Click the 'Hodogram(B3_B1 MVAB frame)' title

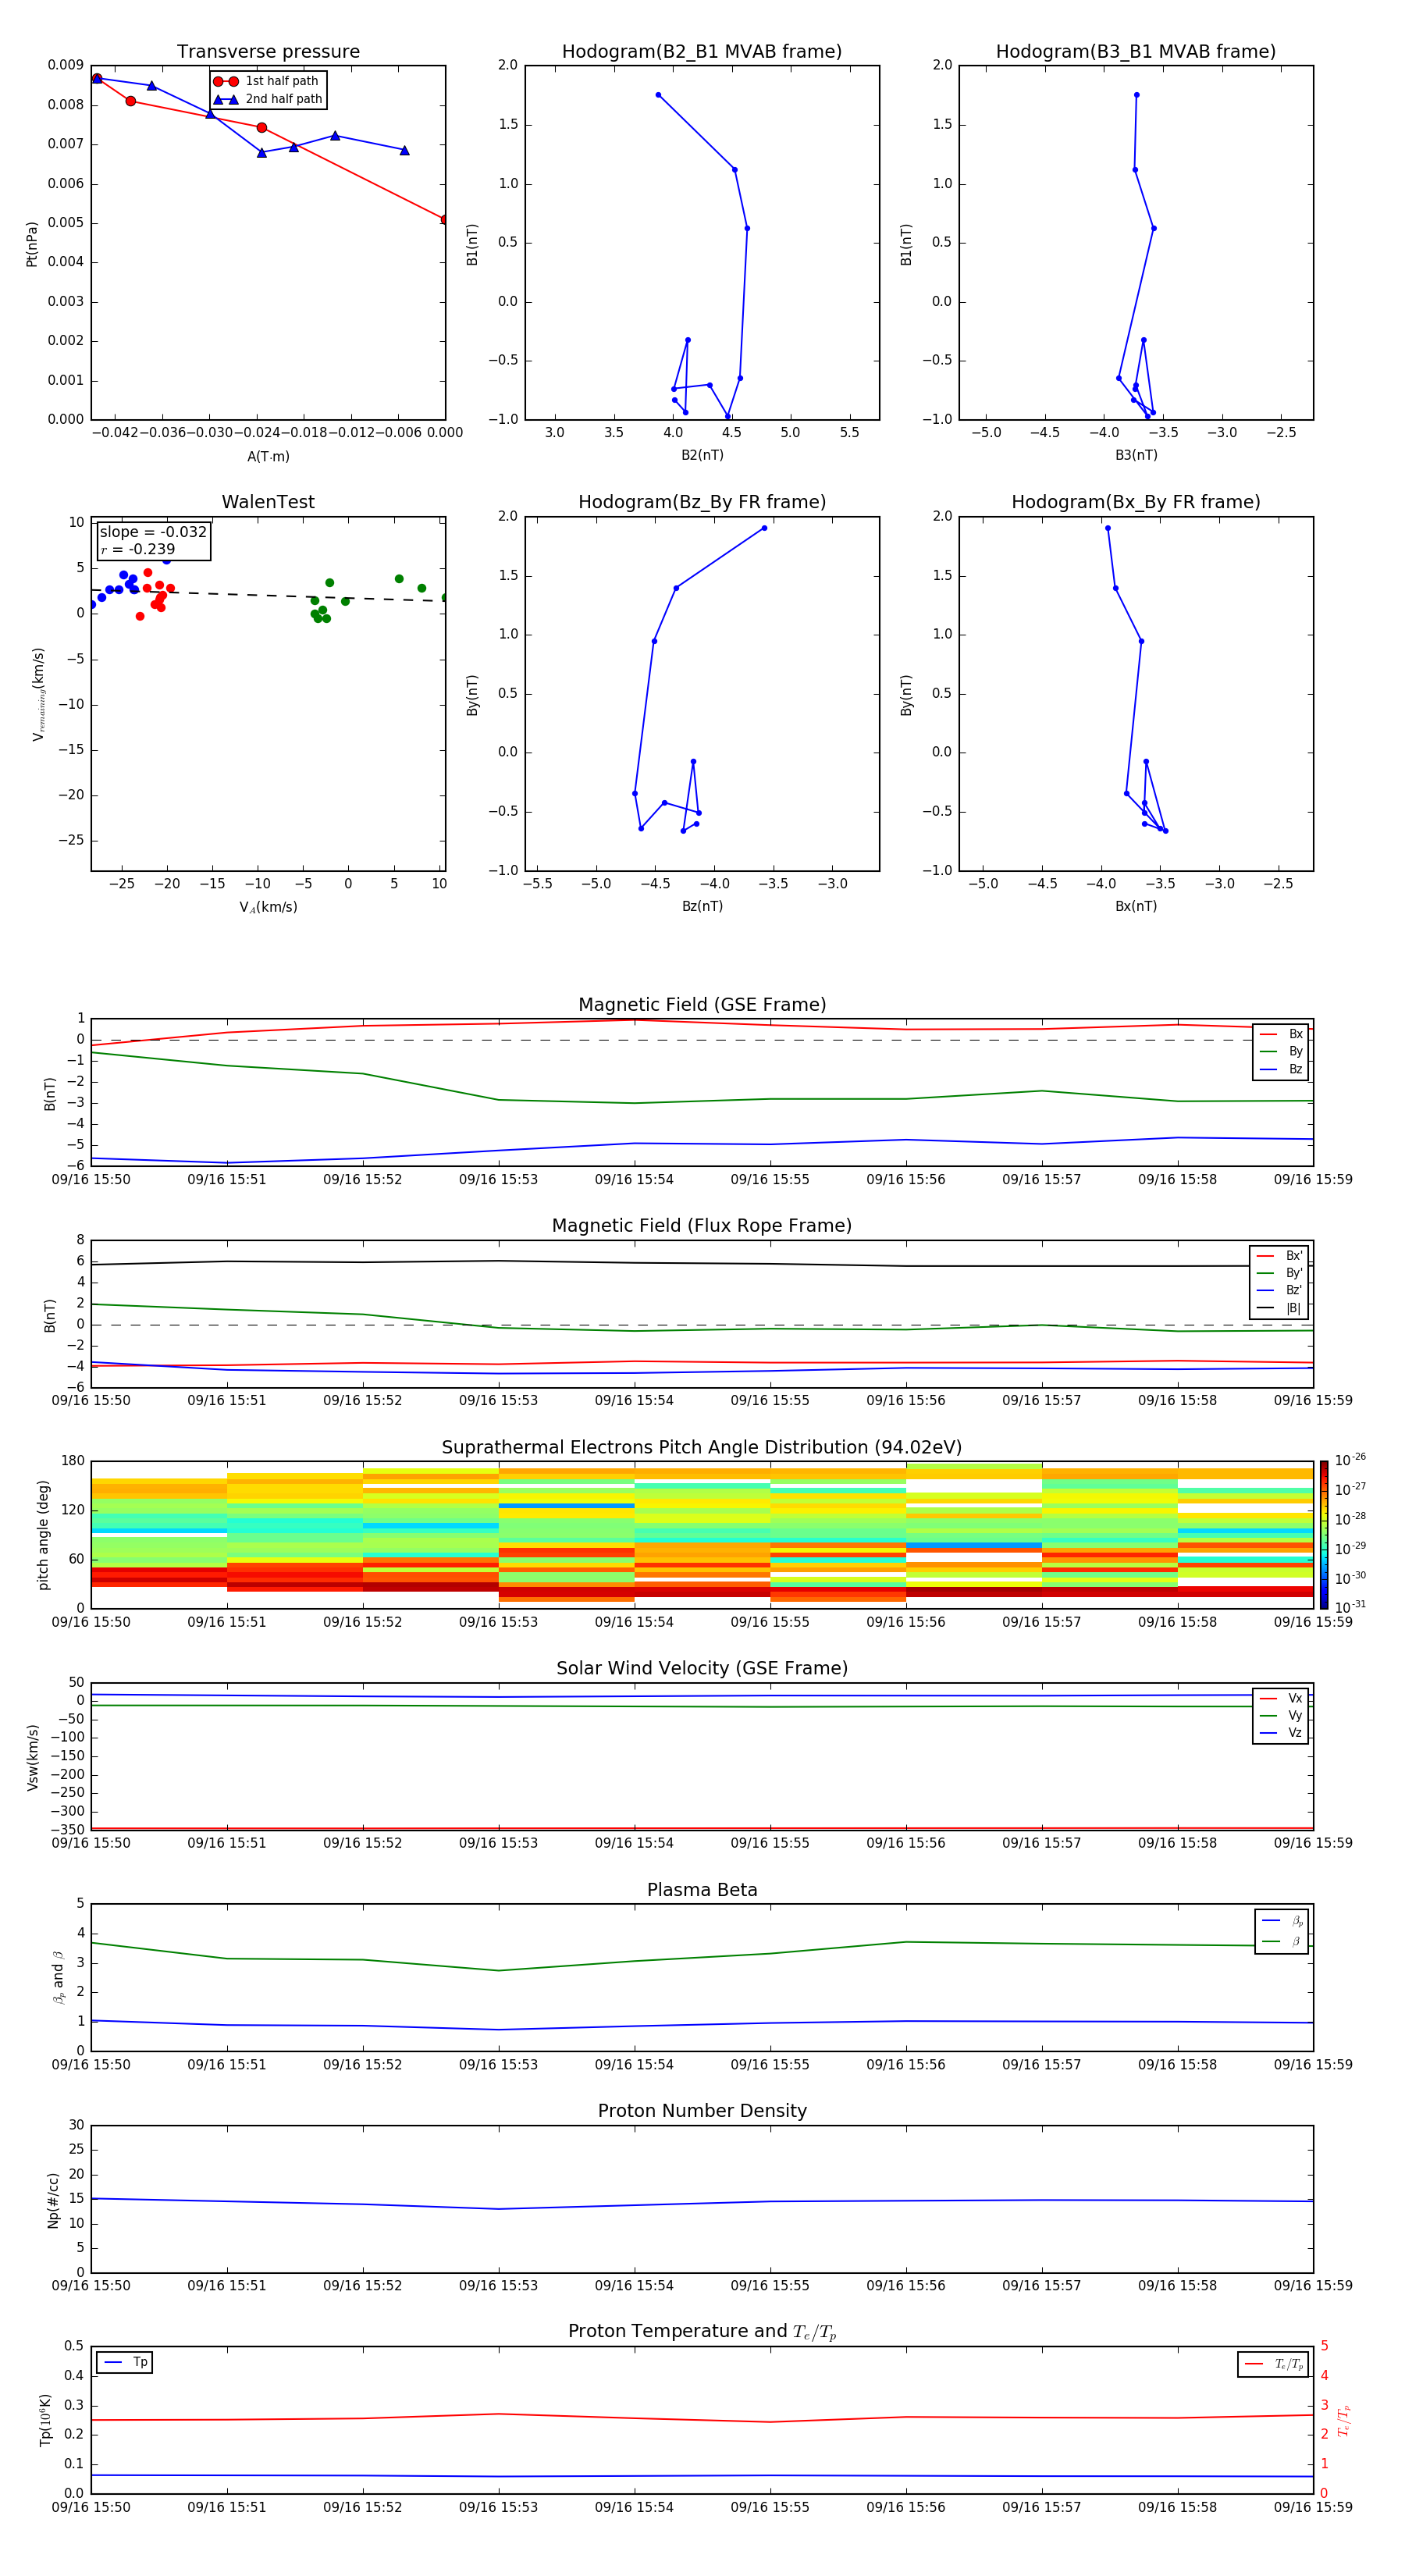1136,51
